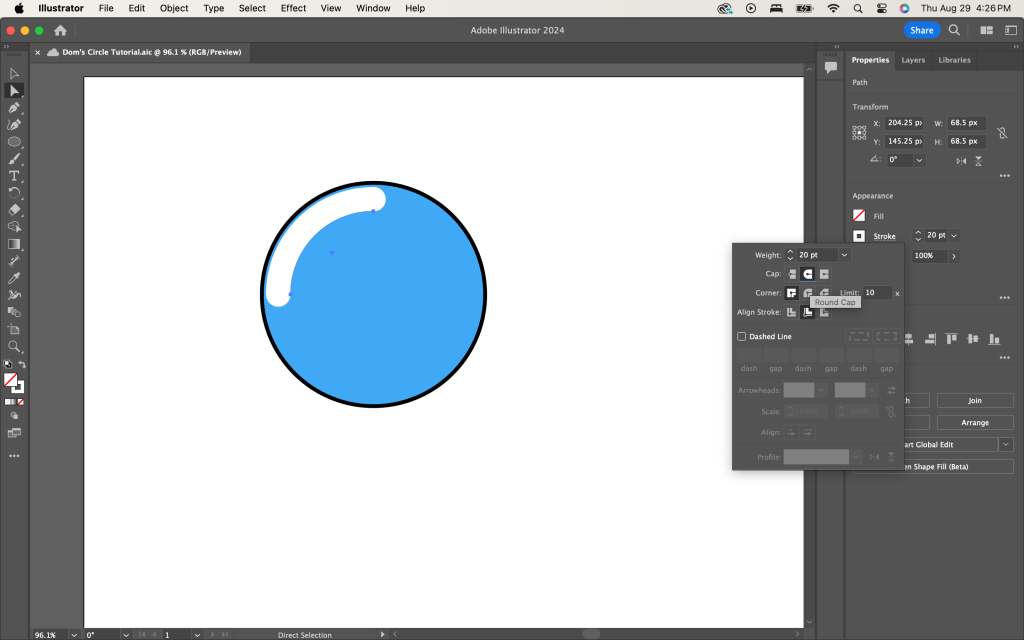Choose the Gradient tool

point(14,244)
